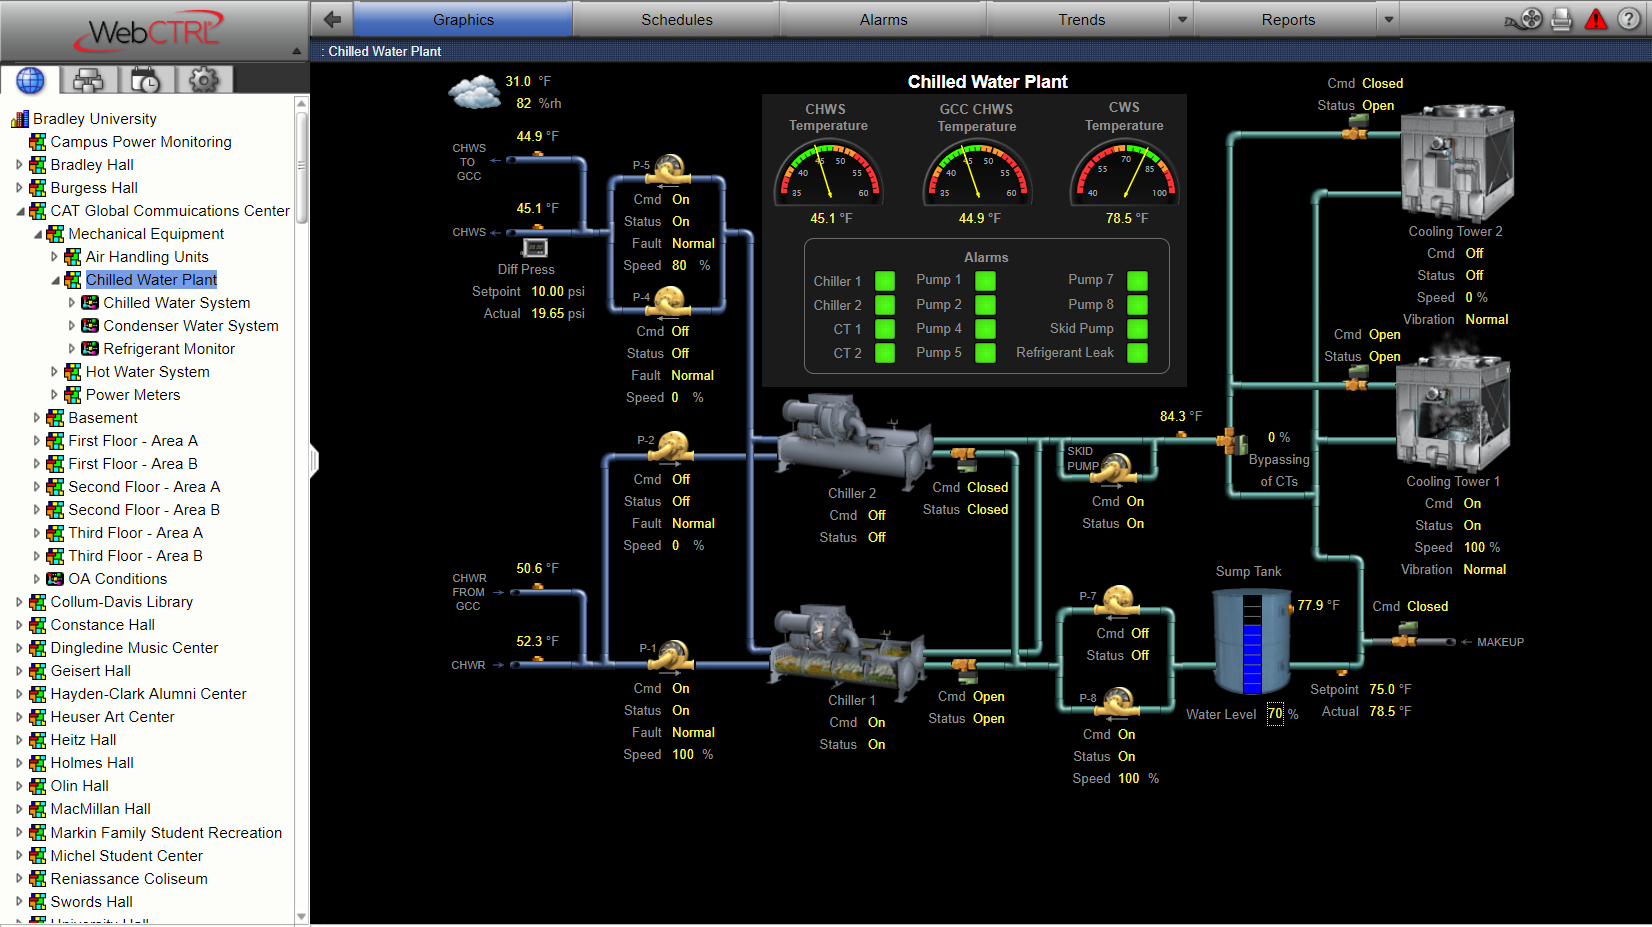1652x927 pixels.
Task: Open Help question mark icon
Action: 1629,19
